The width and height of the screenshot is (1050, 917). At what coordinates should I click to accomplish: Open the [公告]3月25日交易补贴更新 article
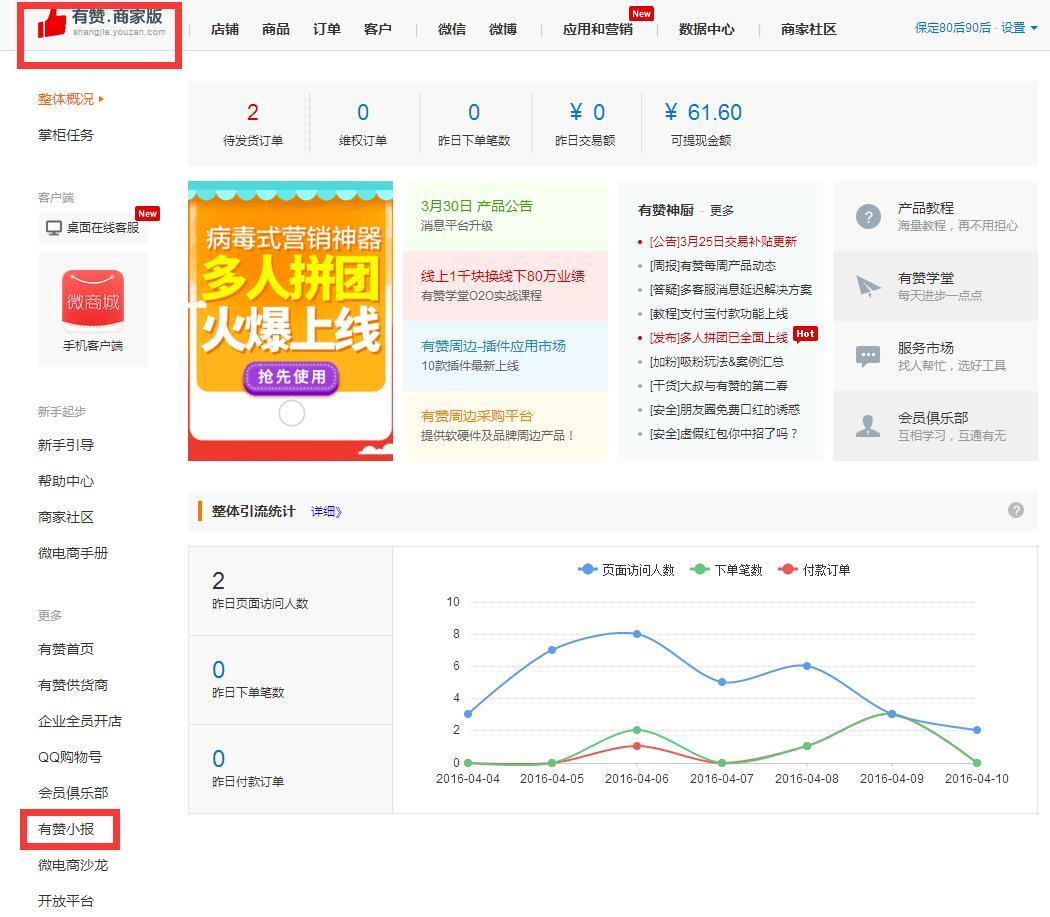(x=723, y=242)
